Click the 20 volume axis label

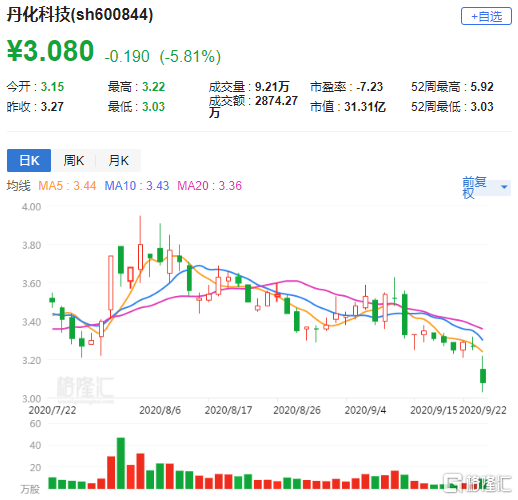[x=35, y=468]
